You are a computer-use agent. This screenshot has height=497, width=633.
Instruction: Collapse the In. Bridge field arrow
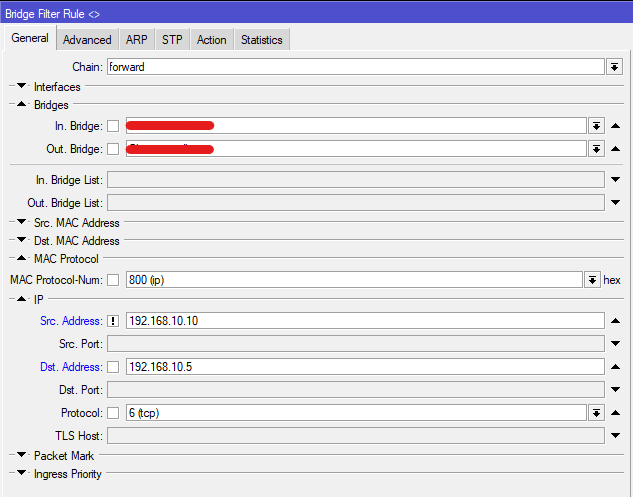[616, 126]
